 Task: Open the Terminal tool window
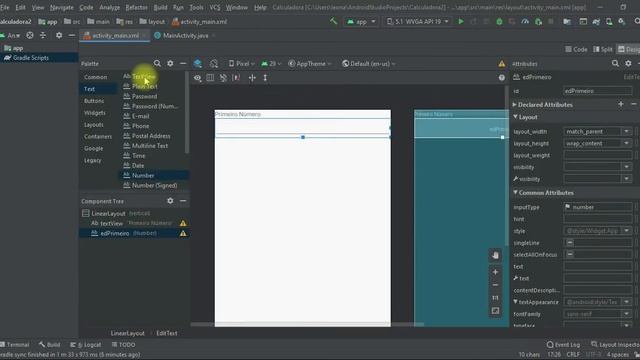(15, 344)
